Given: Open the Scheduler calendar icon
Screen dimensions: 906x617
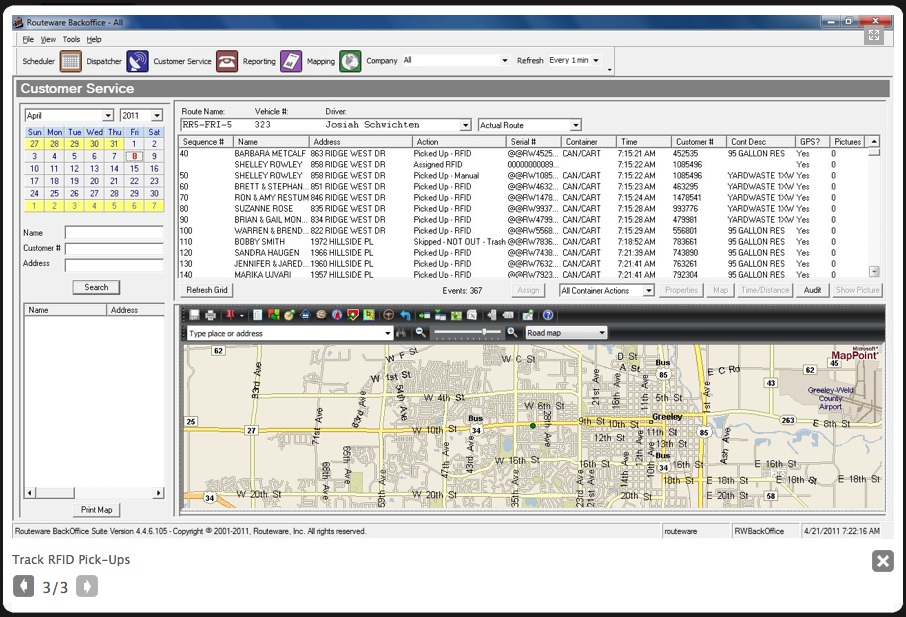Looking at the screenshot, I should [x=70, y=61].
